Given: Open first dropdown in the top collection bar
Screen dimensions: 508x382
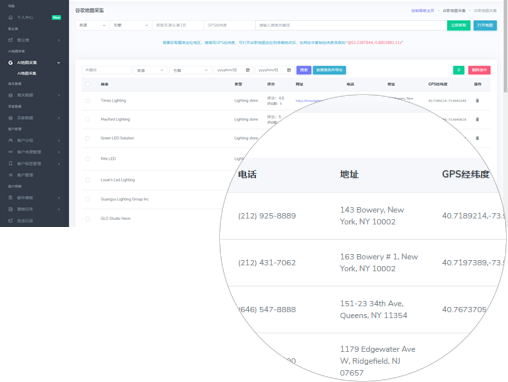Looking at the screenshot, I should coord(92,25).
